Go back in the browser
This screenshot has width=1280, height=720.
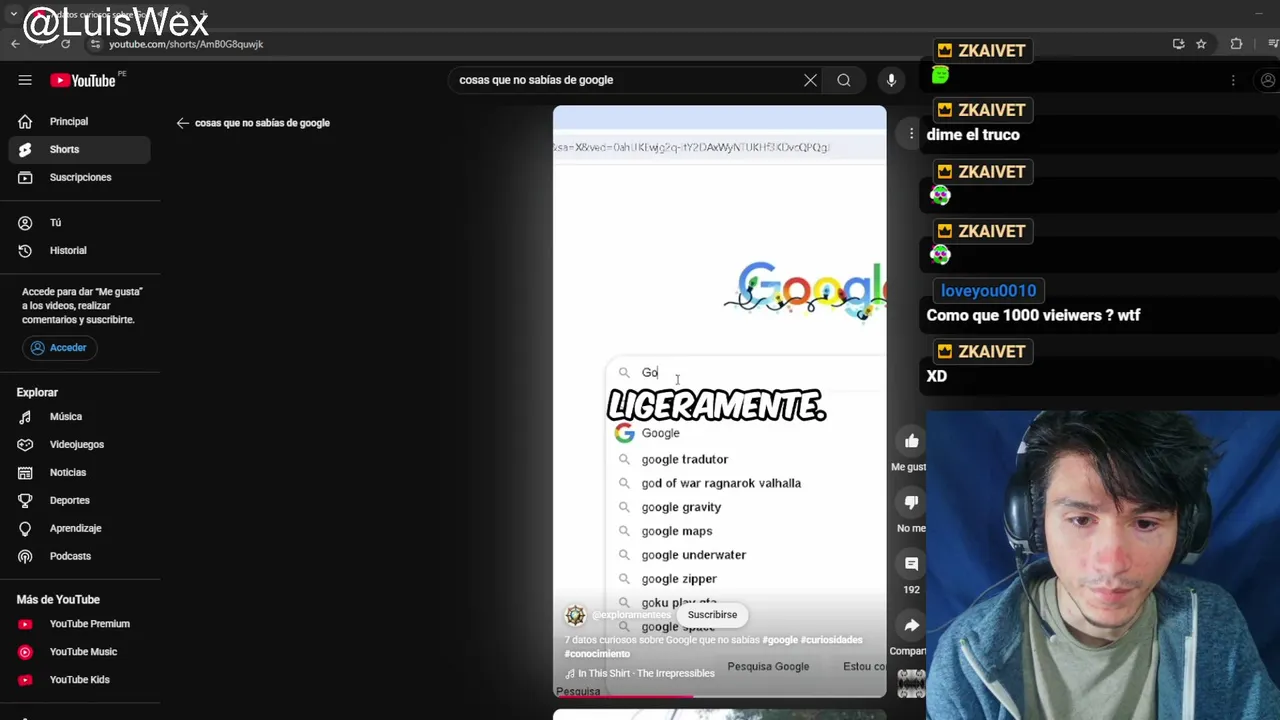pos(15,44)
